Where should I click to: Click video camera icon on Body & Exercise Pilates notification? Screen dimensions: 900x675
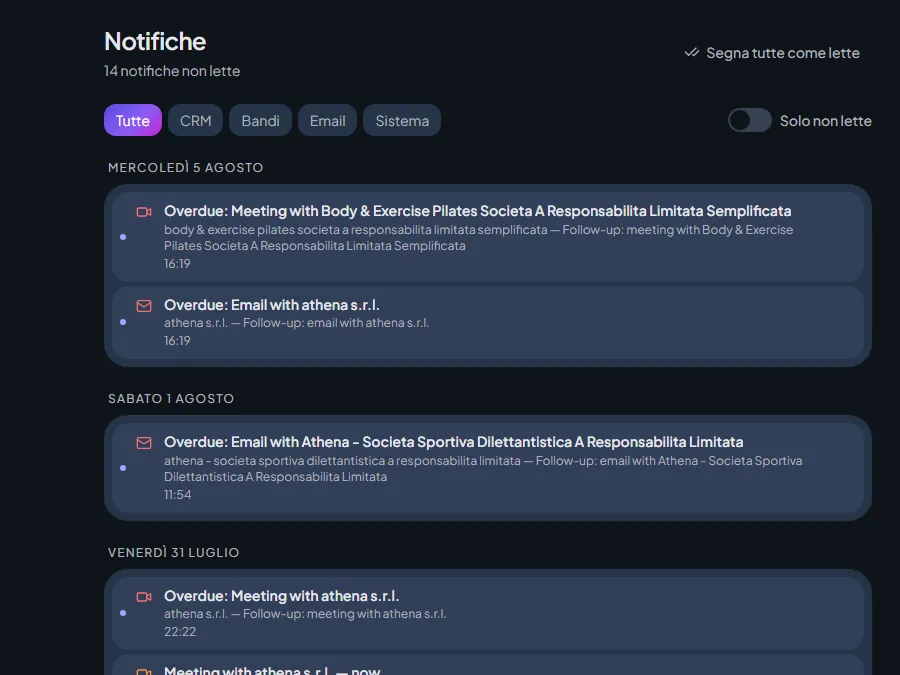144,212
